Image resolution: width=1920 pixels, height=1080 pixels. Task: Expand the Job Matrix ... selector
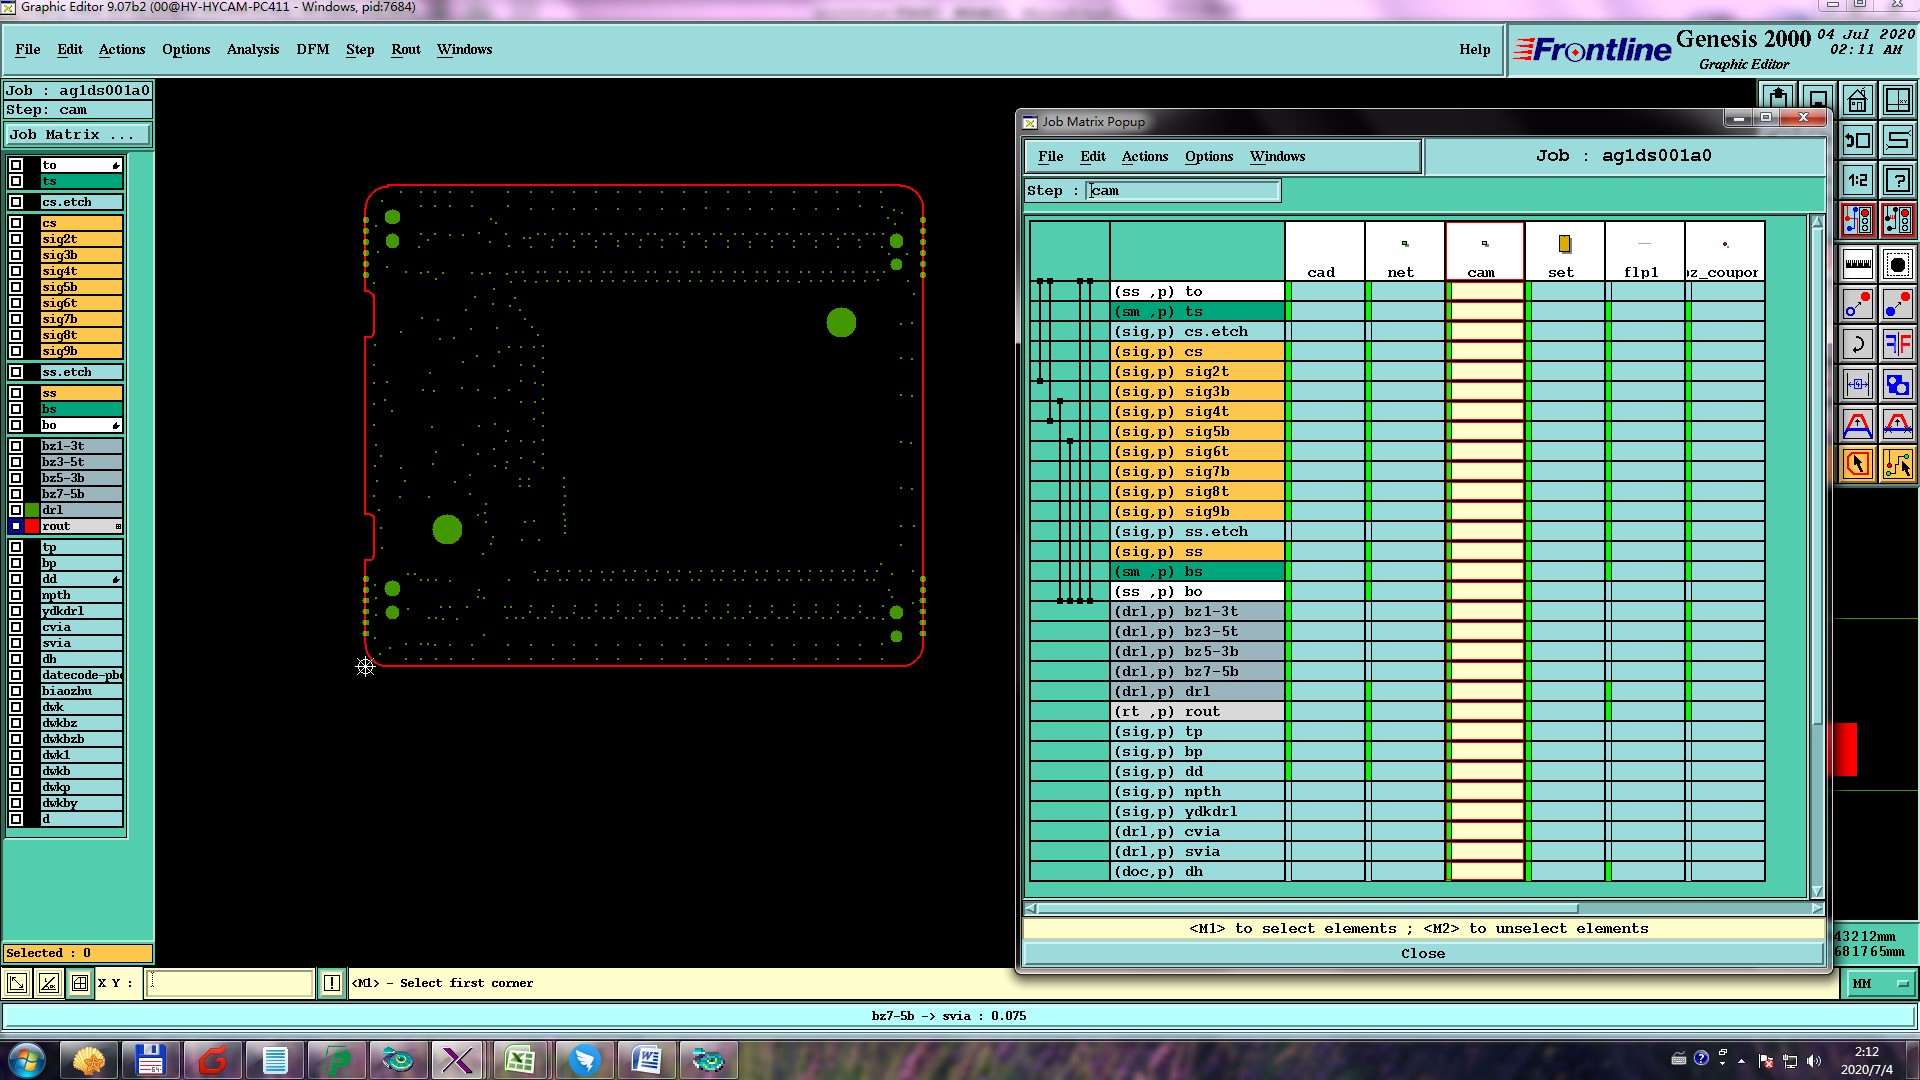[x=77, y=135]
